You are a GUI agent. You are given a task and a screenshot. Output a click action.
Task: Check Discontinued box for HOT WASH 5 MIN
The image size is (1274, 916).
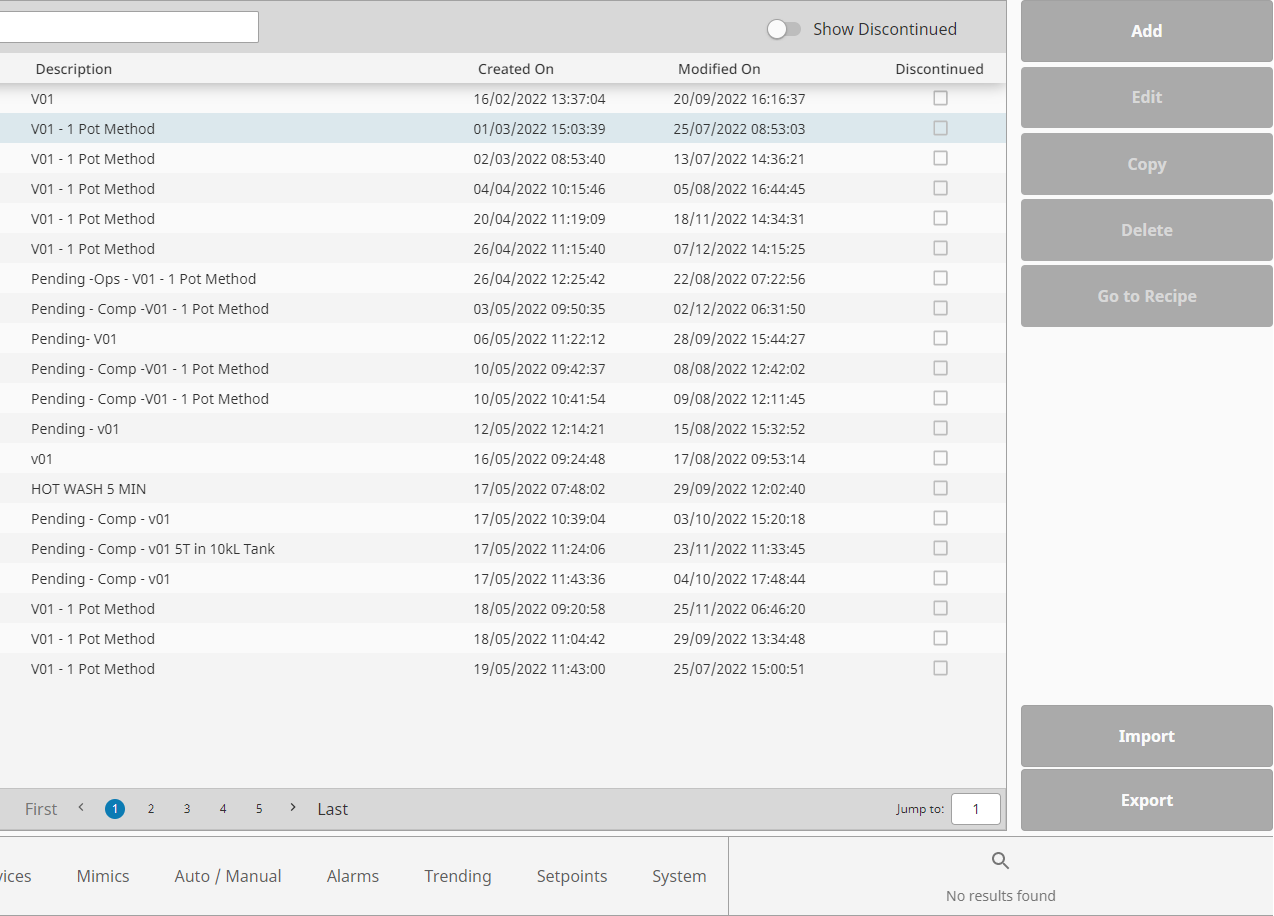pos(940,488)
